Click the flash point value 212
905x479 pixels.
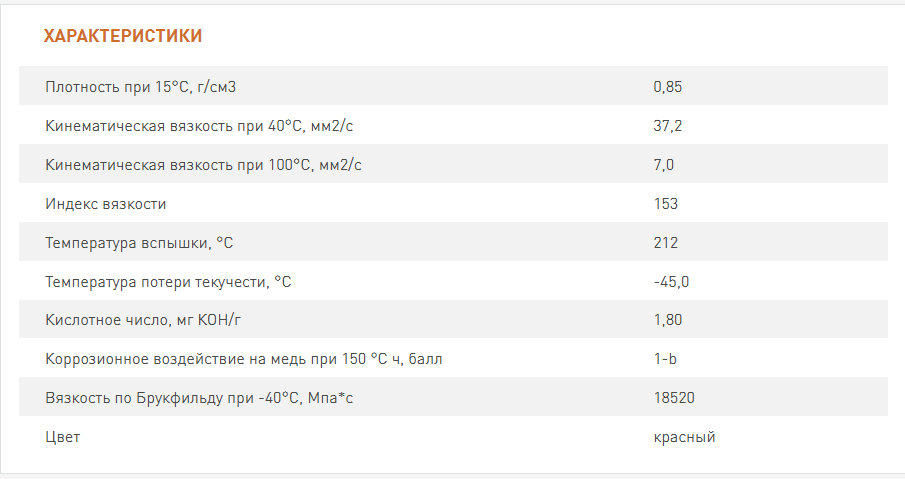click(x=665, y=243)
